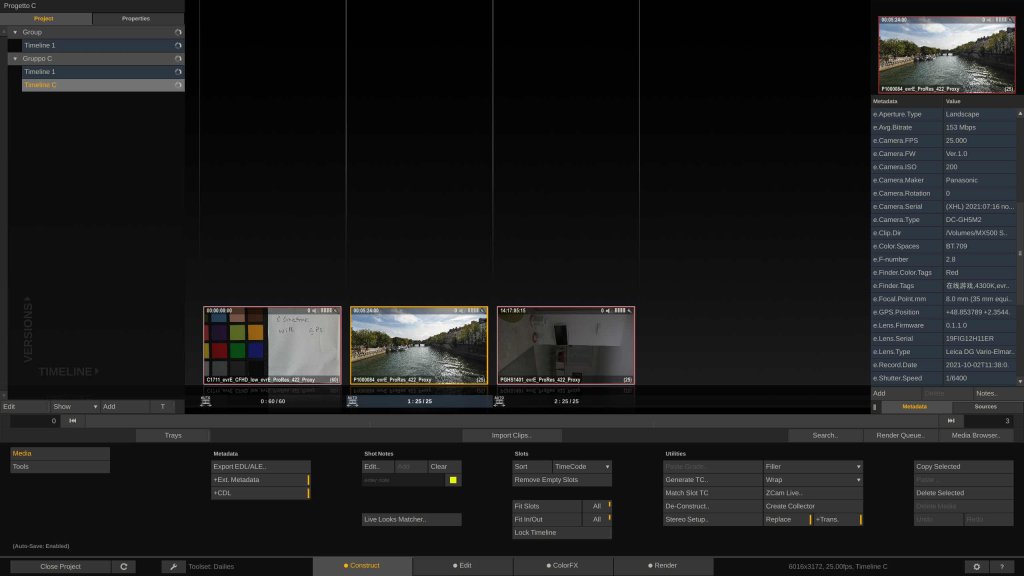The width and height of the screenshot is (1024, 576).
Task: Click the circular icon on the Group row
Action: point(178,32)
